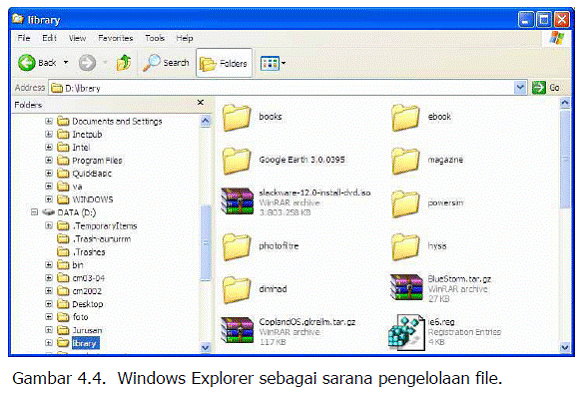Click file list scrollbar up arrow
The image size is (583, 394).
565,102
